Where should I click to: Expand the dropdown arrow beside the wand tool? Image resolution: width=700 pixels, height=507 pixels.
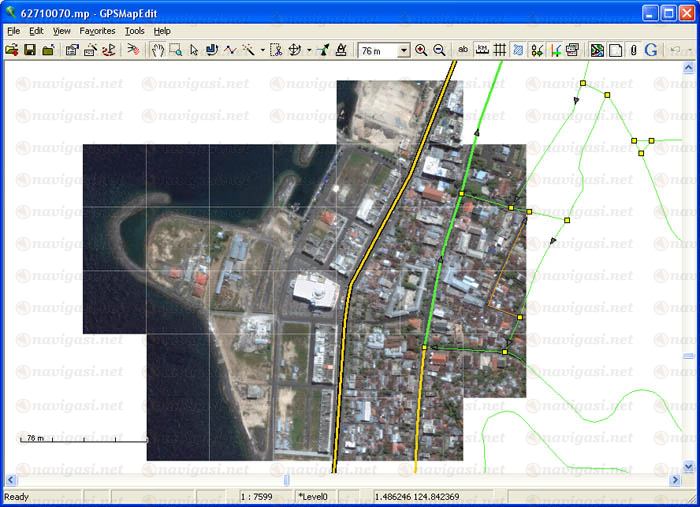point(263,50)
